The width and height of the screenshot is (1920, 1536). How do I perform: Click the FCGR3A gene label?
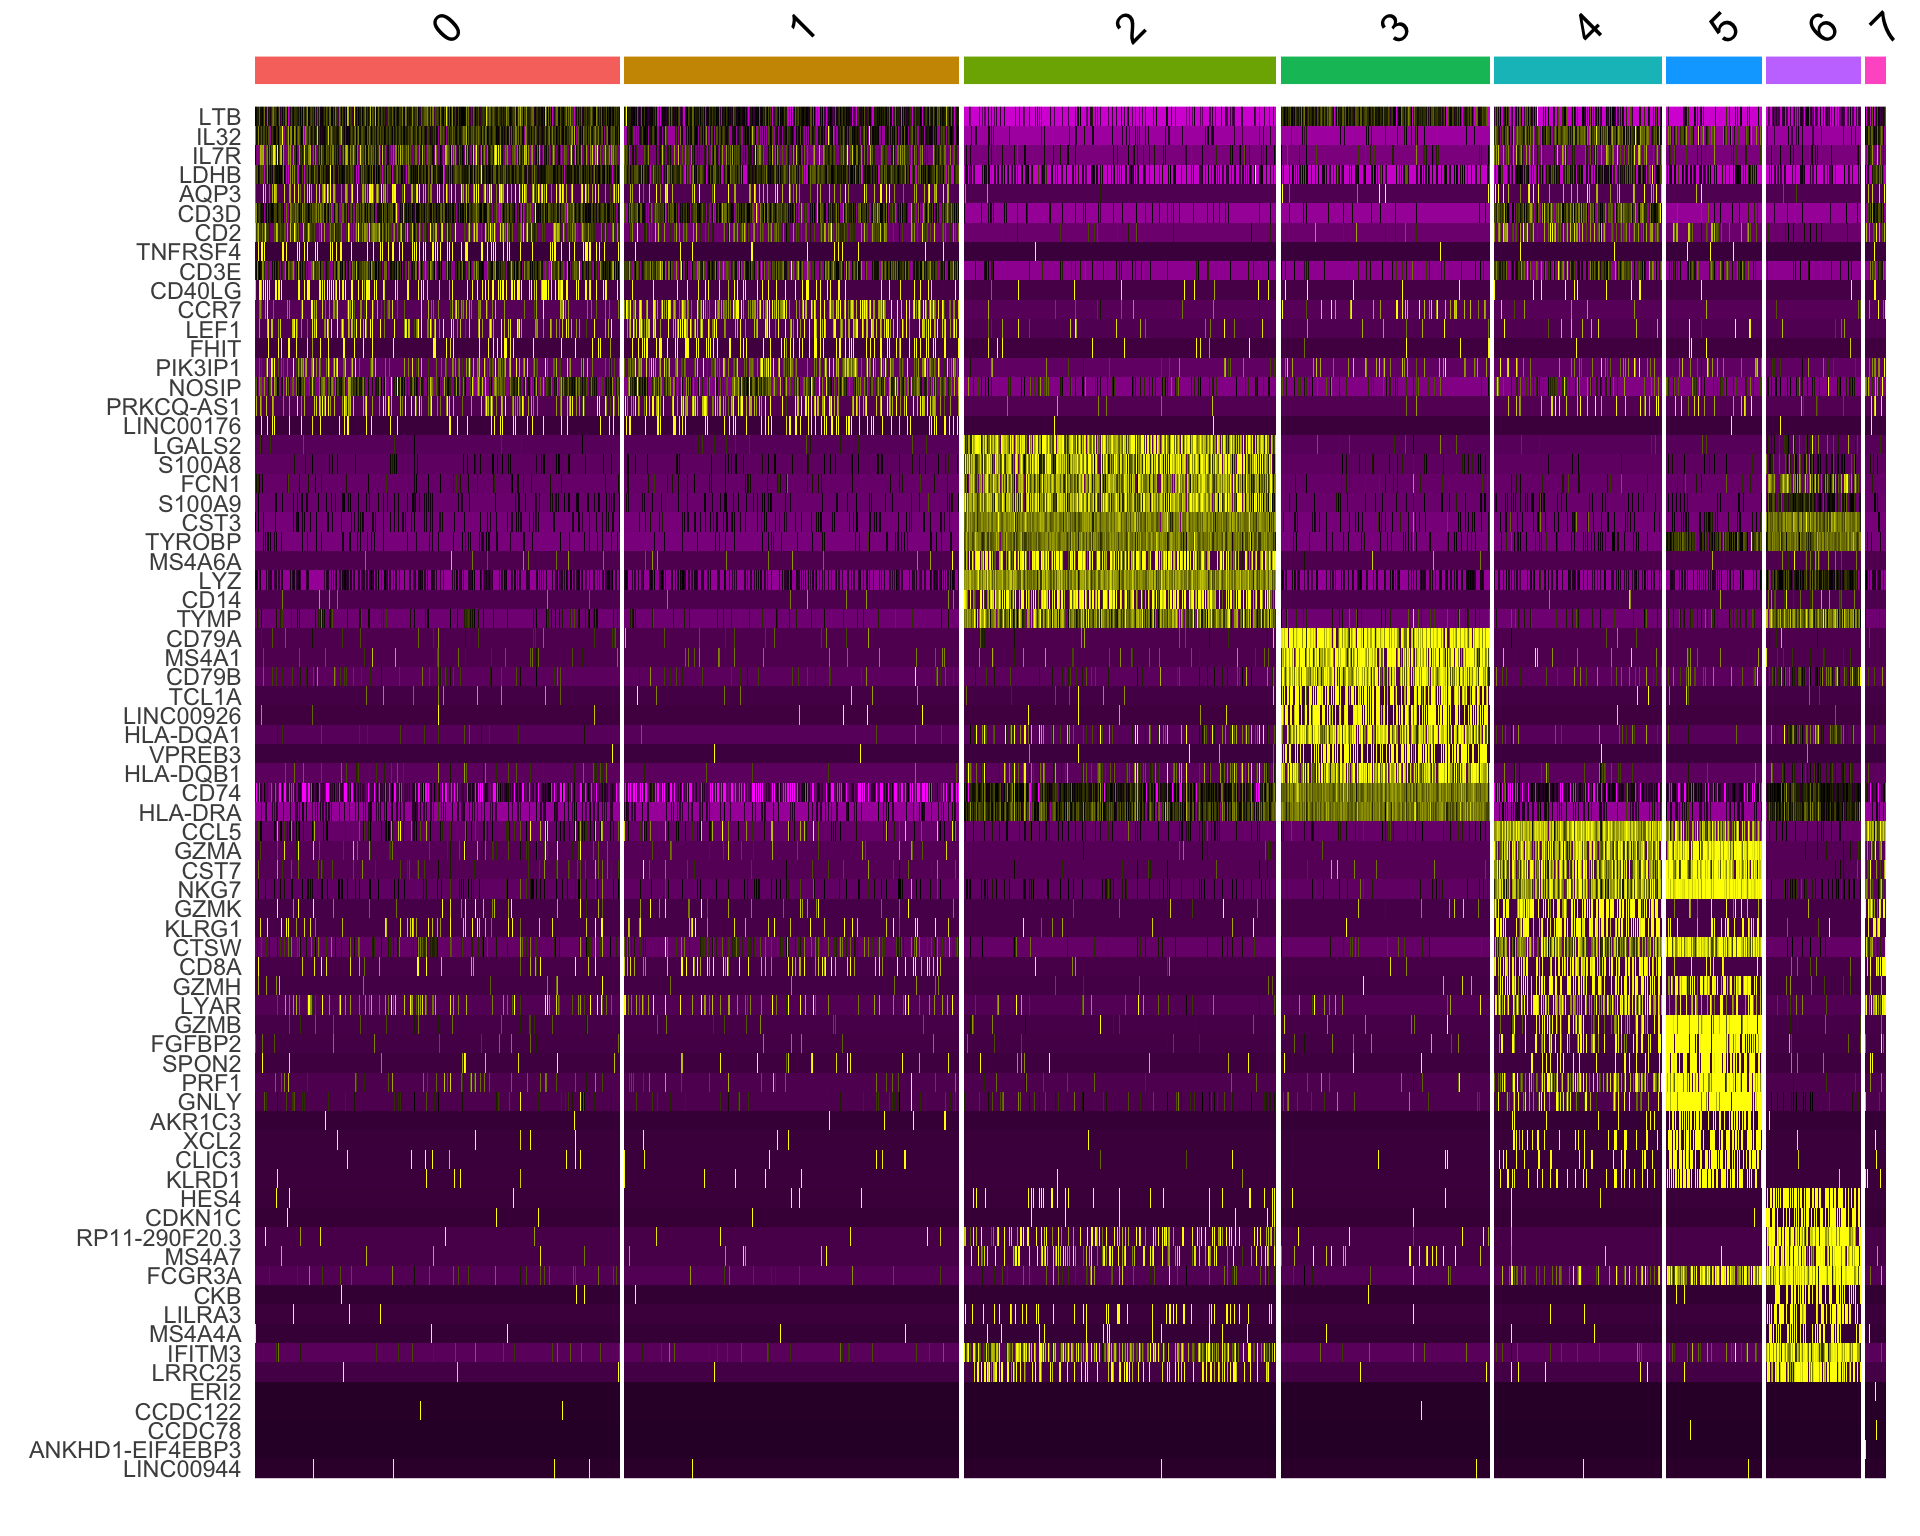click(x=193, y=1276)
